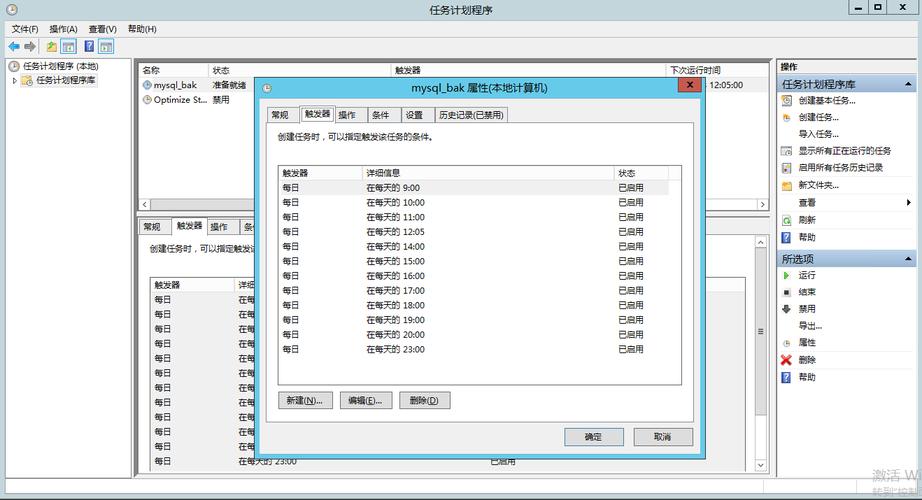This screenshot has width=922, height=500.
Task: Click the 取消 button
Action: pyautogui.click(x=663, y=437)
